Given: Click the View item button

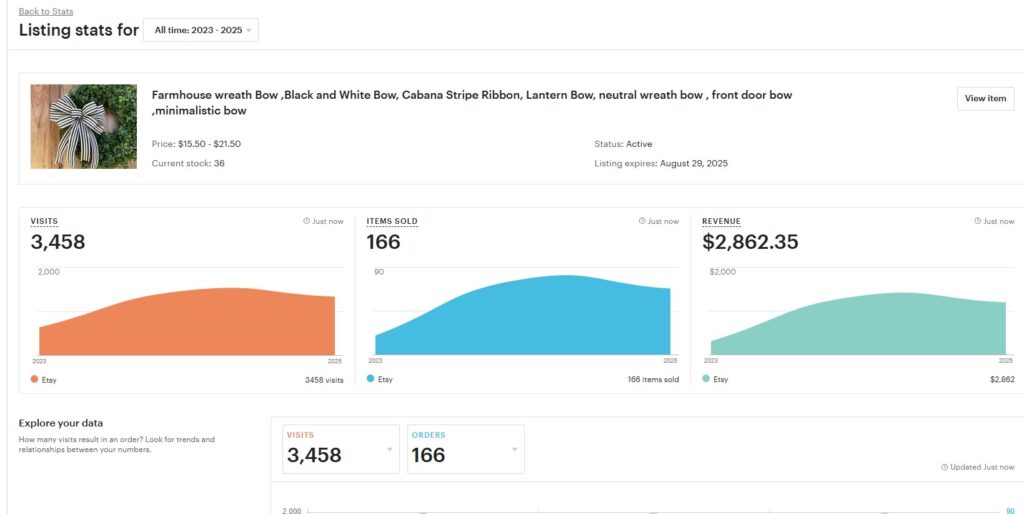Looking at the screenshot, I should tap(985, 99).
